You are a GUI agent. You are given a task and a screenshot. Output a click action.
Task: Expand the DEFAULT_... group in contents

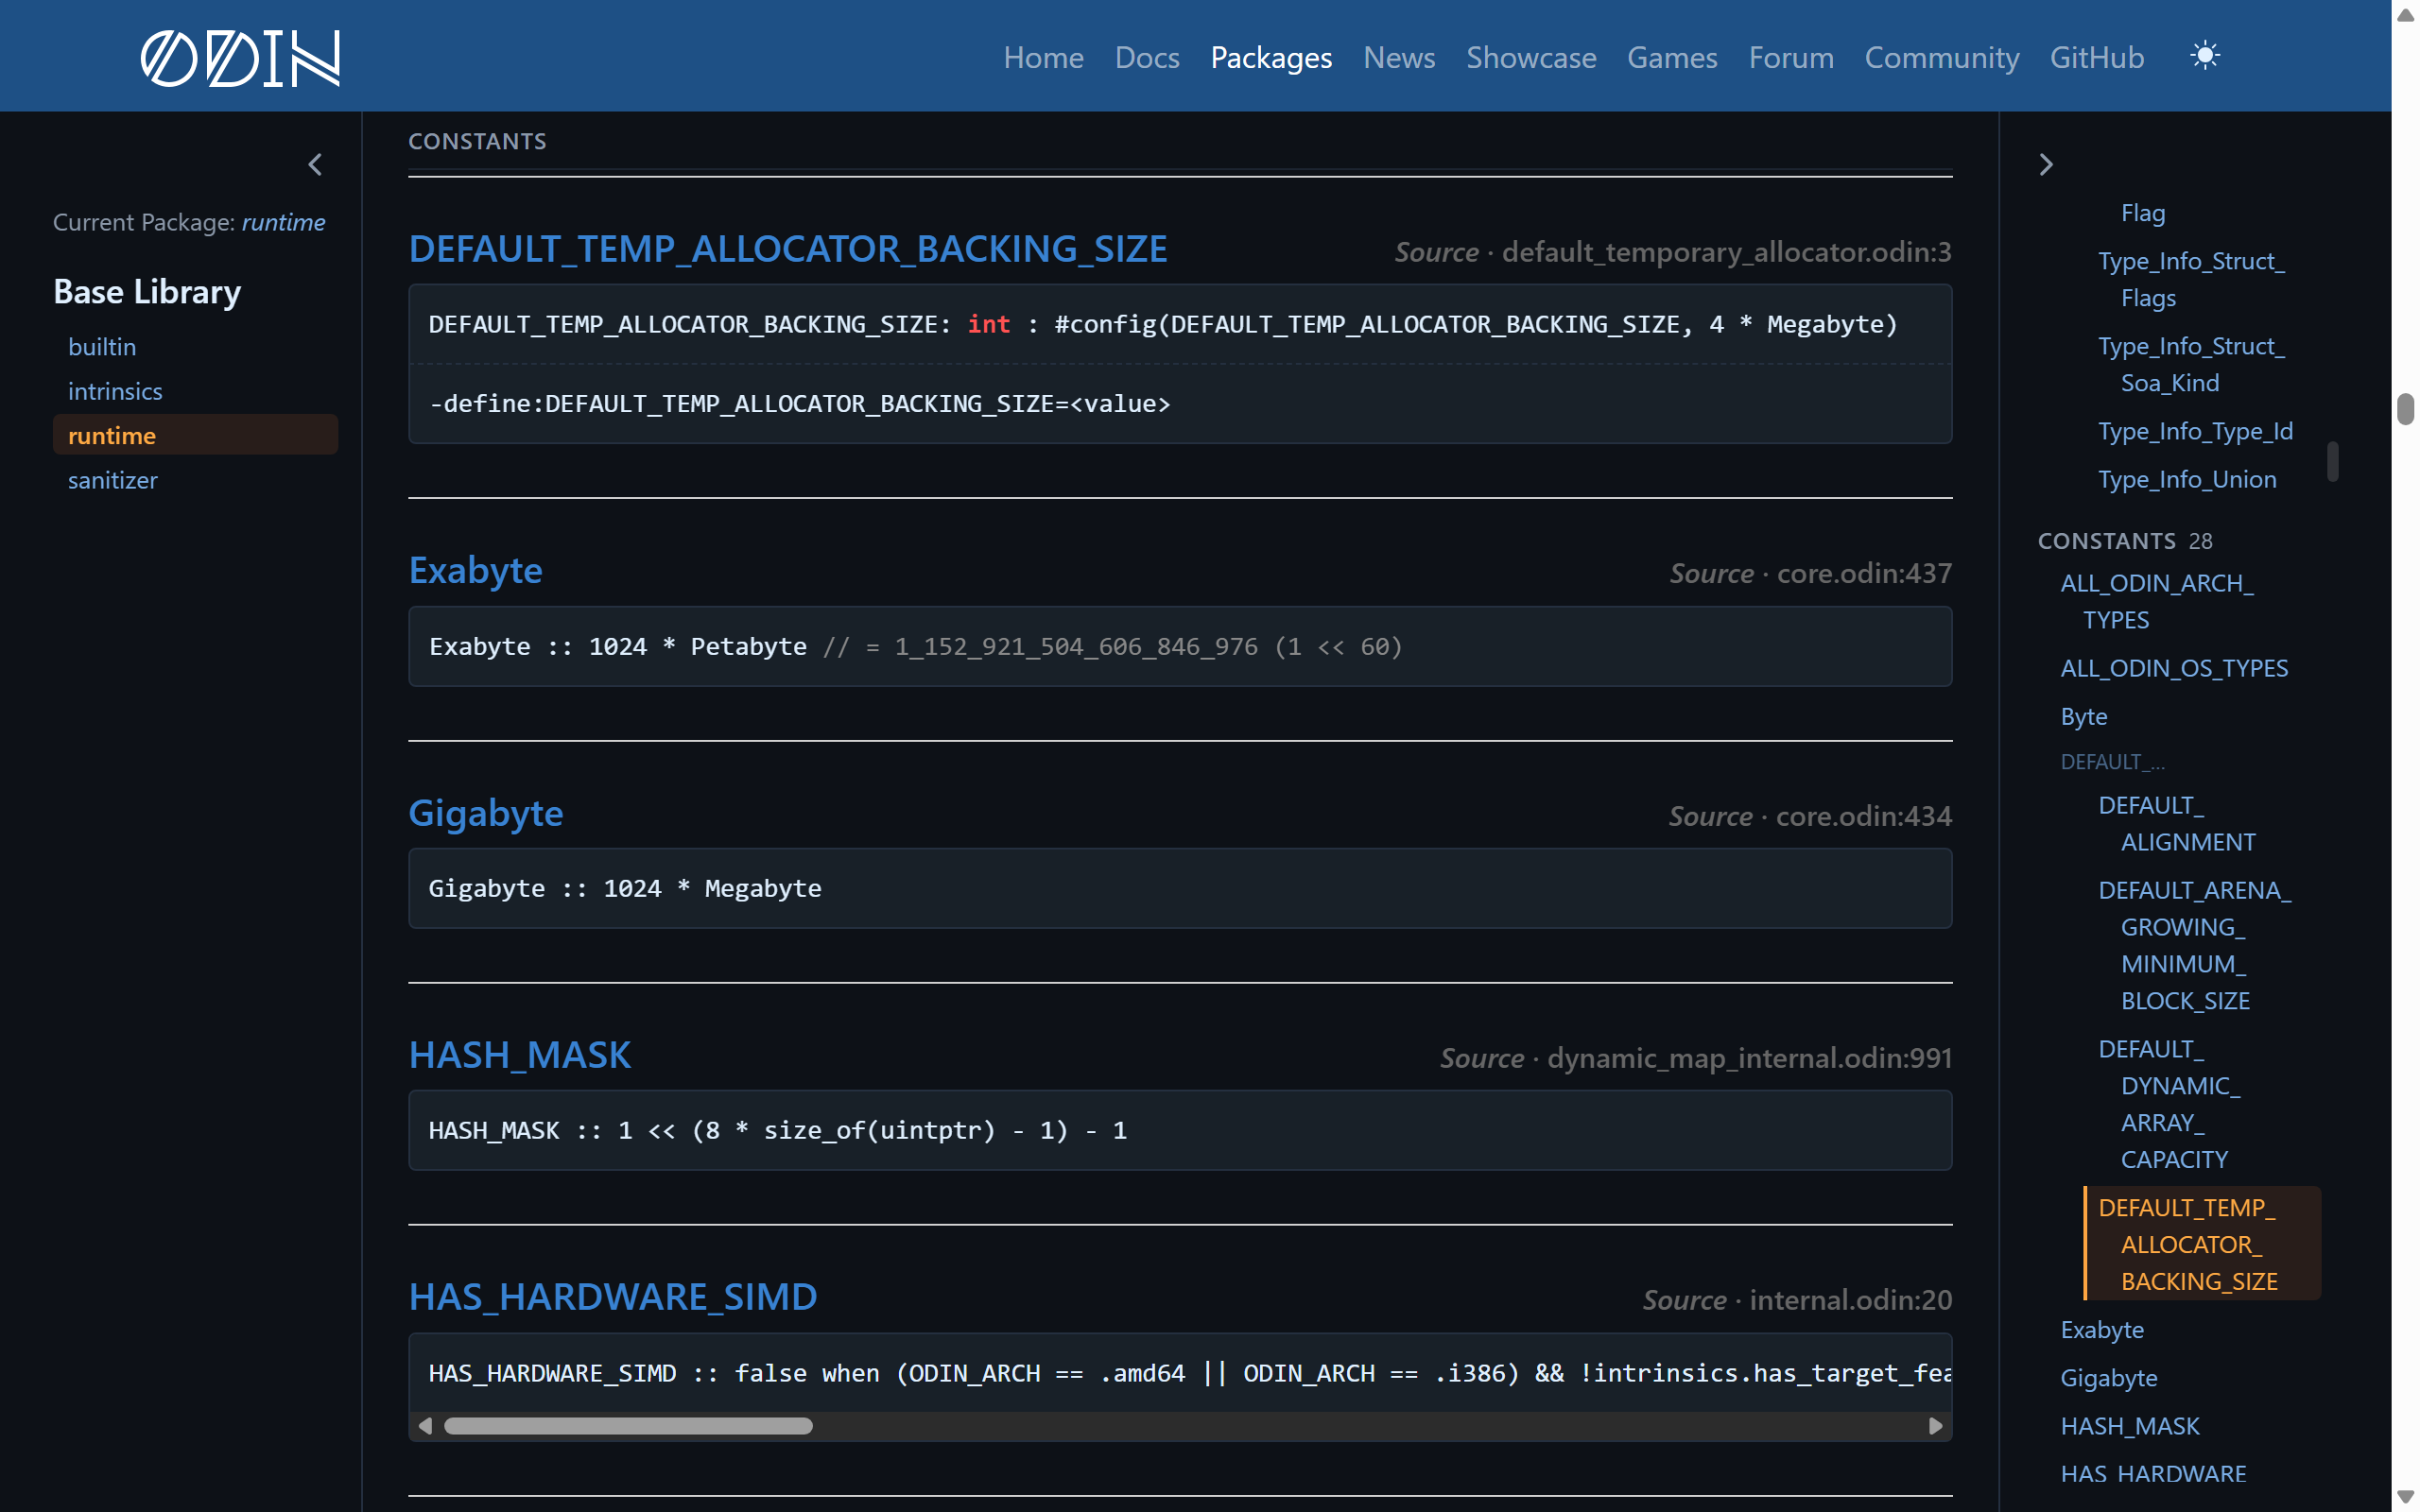tap(2112, 762)
